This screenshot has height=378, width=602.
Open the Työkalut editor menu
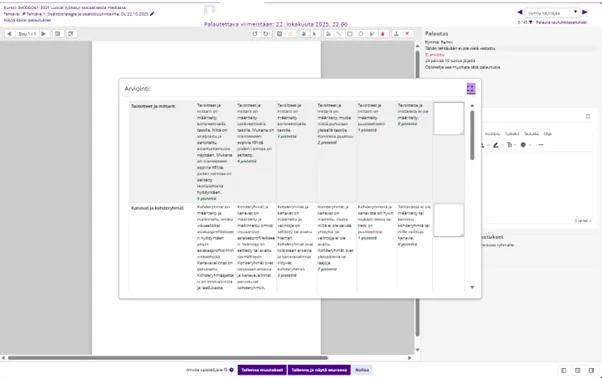tap(512, 134)
